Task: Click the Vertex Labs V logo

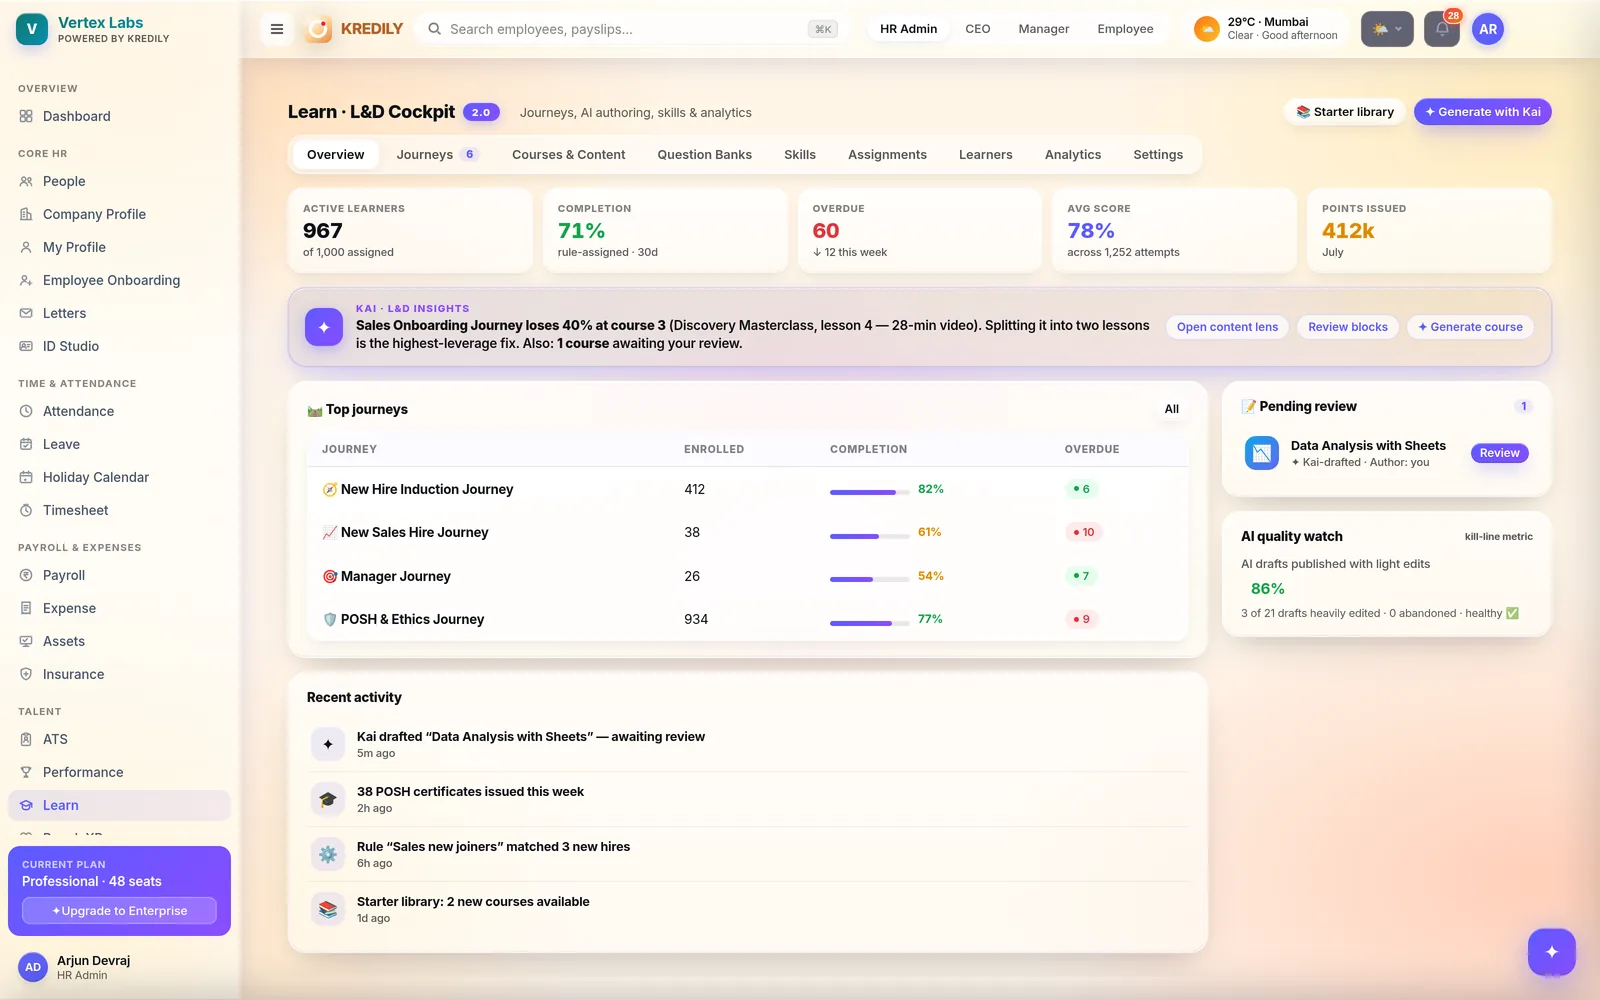Action: (x=32, y=29)
